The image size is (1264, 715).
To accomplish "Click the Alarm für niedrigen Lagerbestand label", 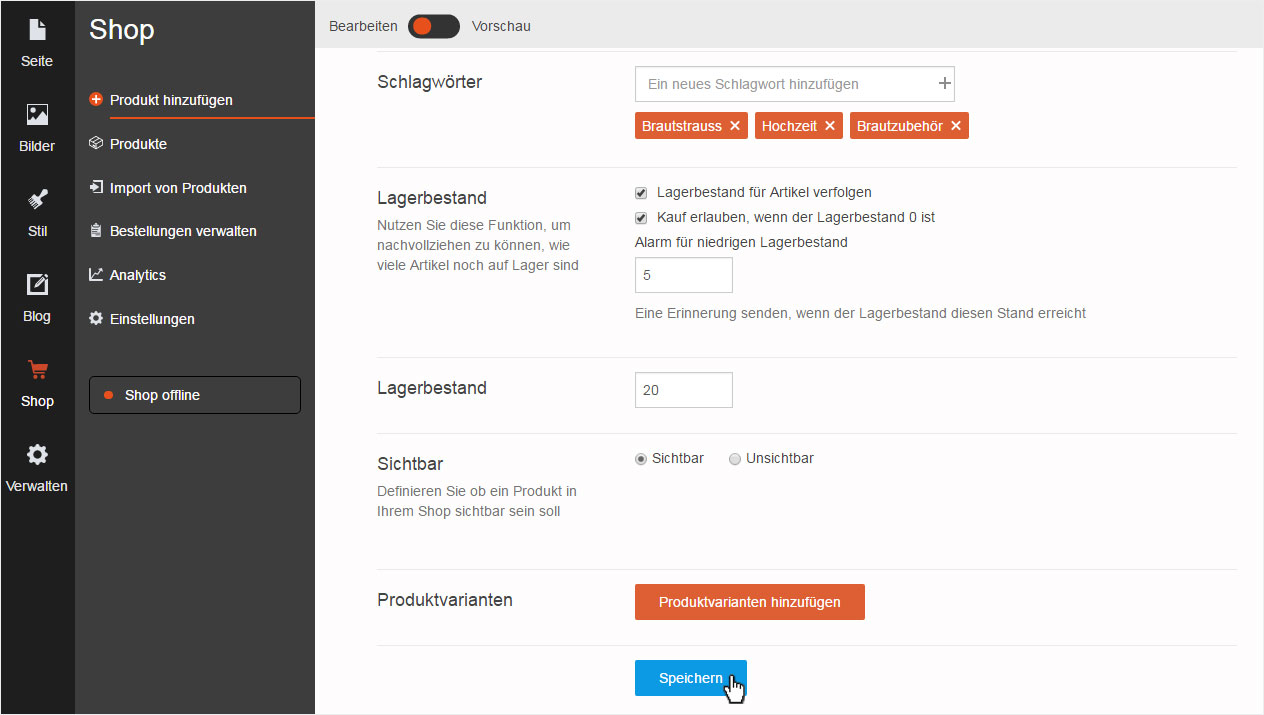I will click(741, 242).
